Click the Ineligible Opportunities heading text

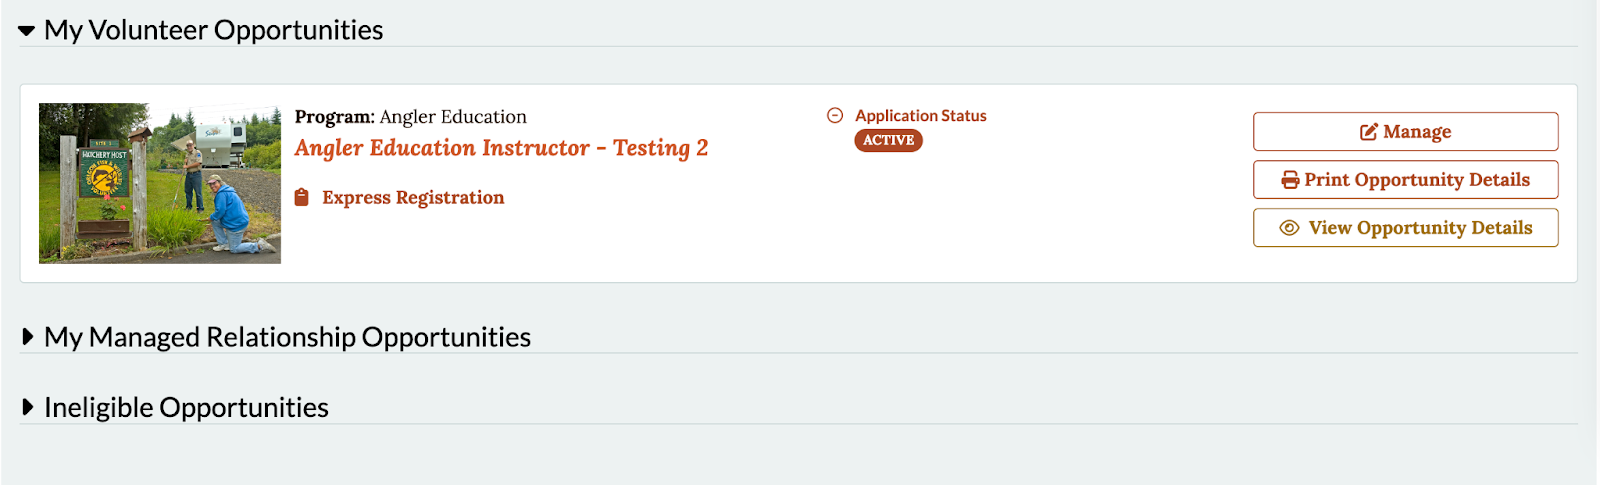(x=186, y=407)
